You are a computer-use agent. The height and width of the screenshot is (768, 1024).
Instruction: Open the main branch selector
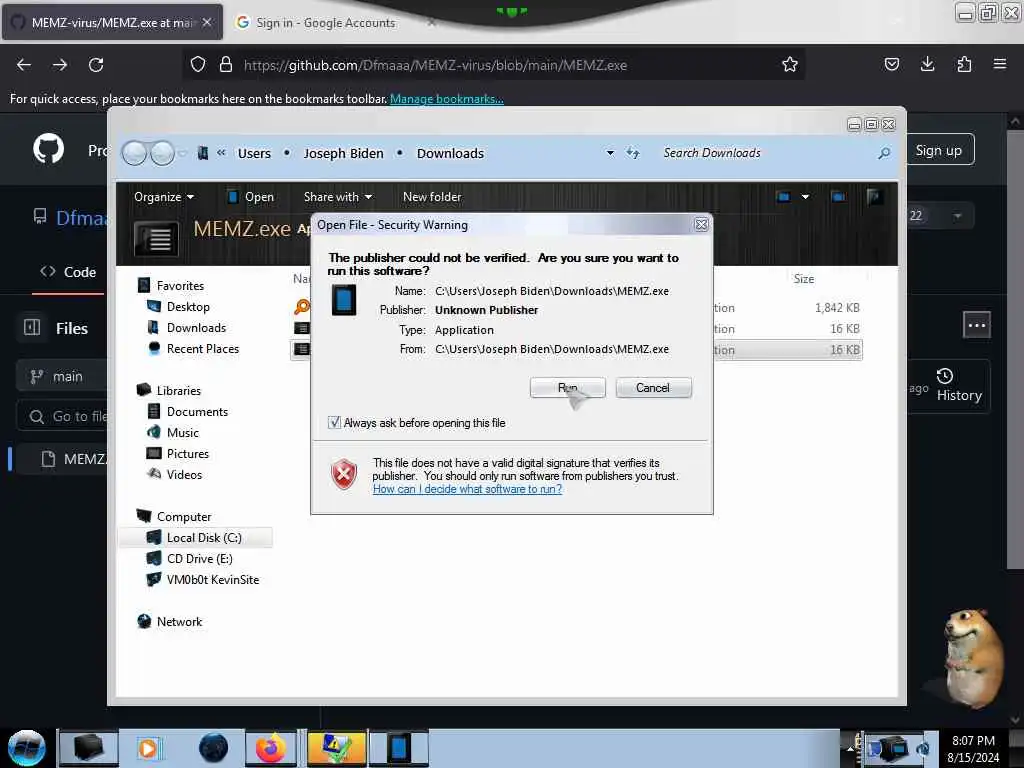coord(62,376)
